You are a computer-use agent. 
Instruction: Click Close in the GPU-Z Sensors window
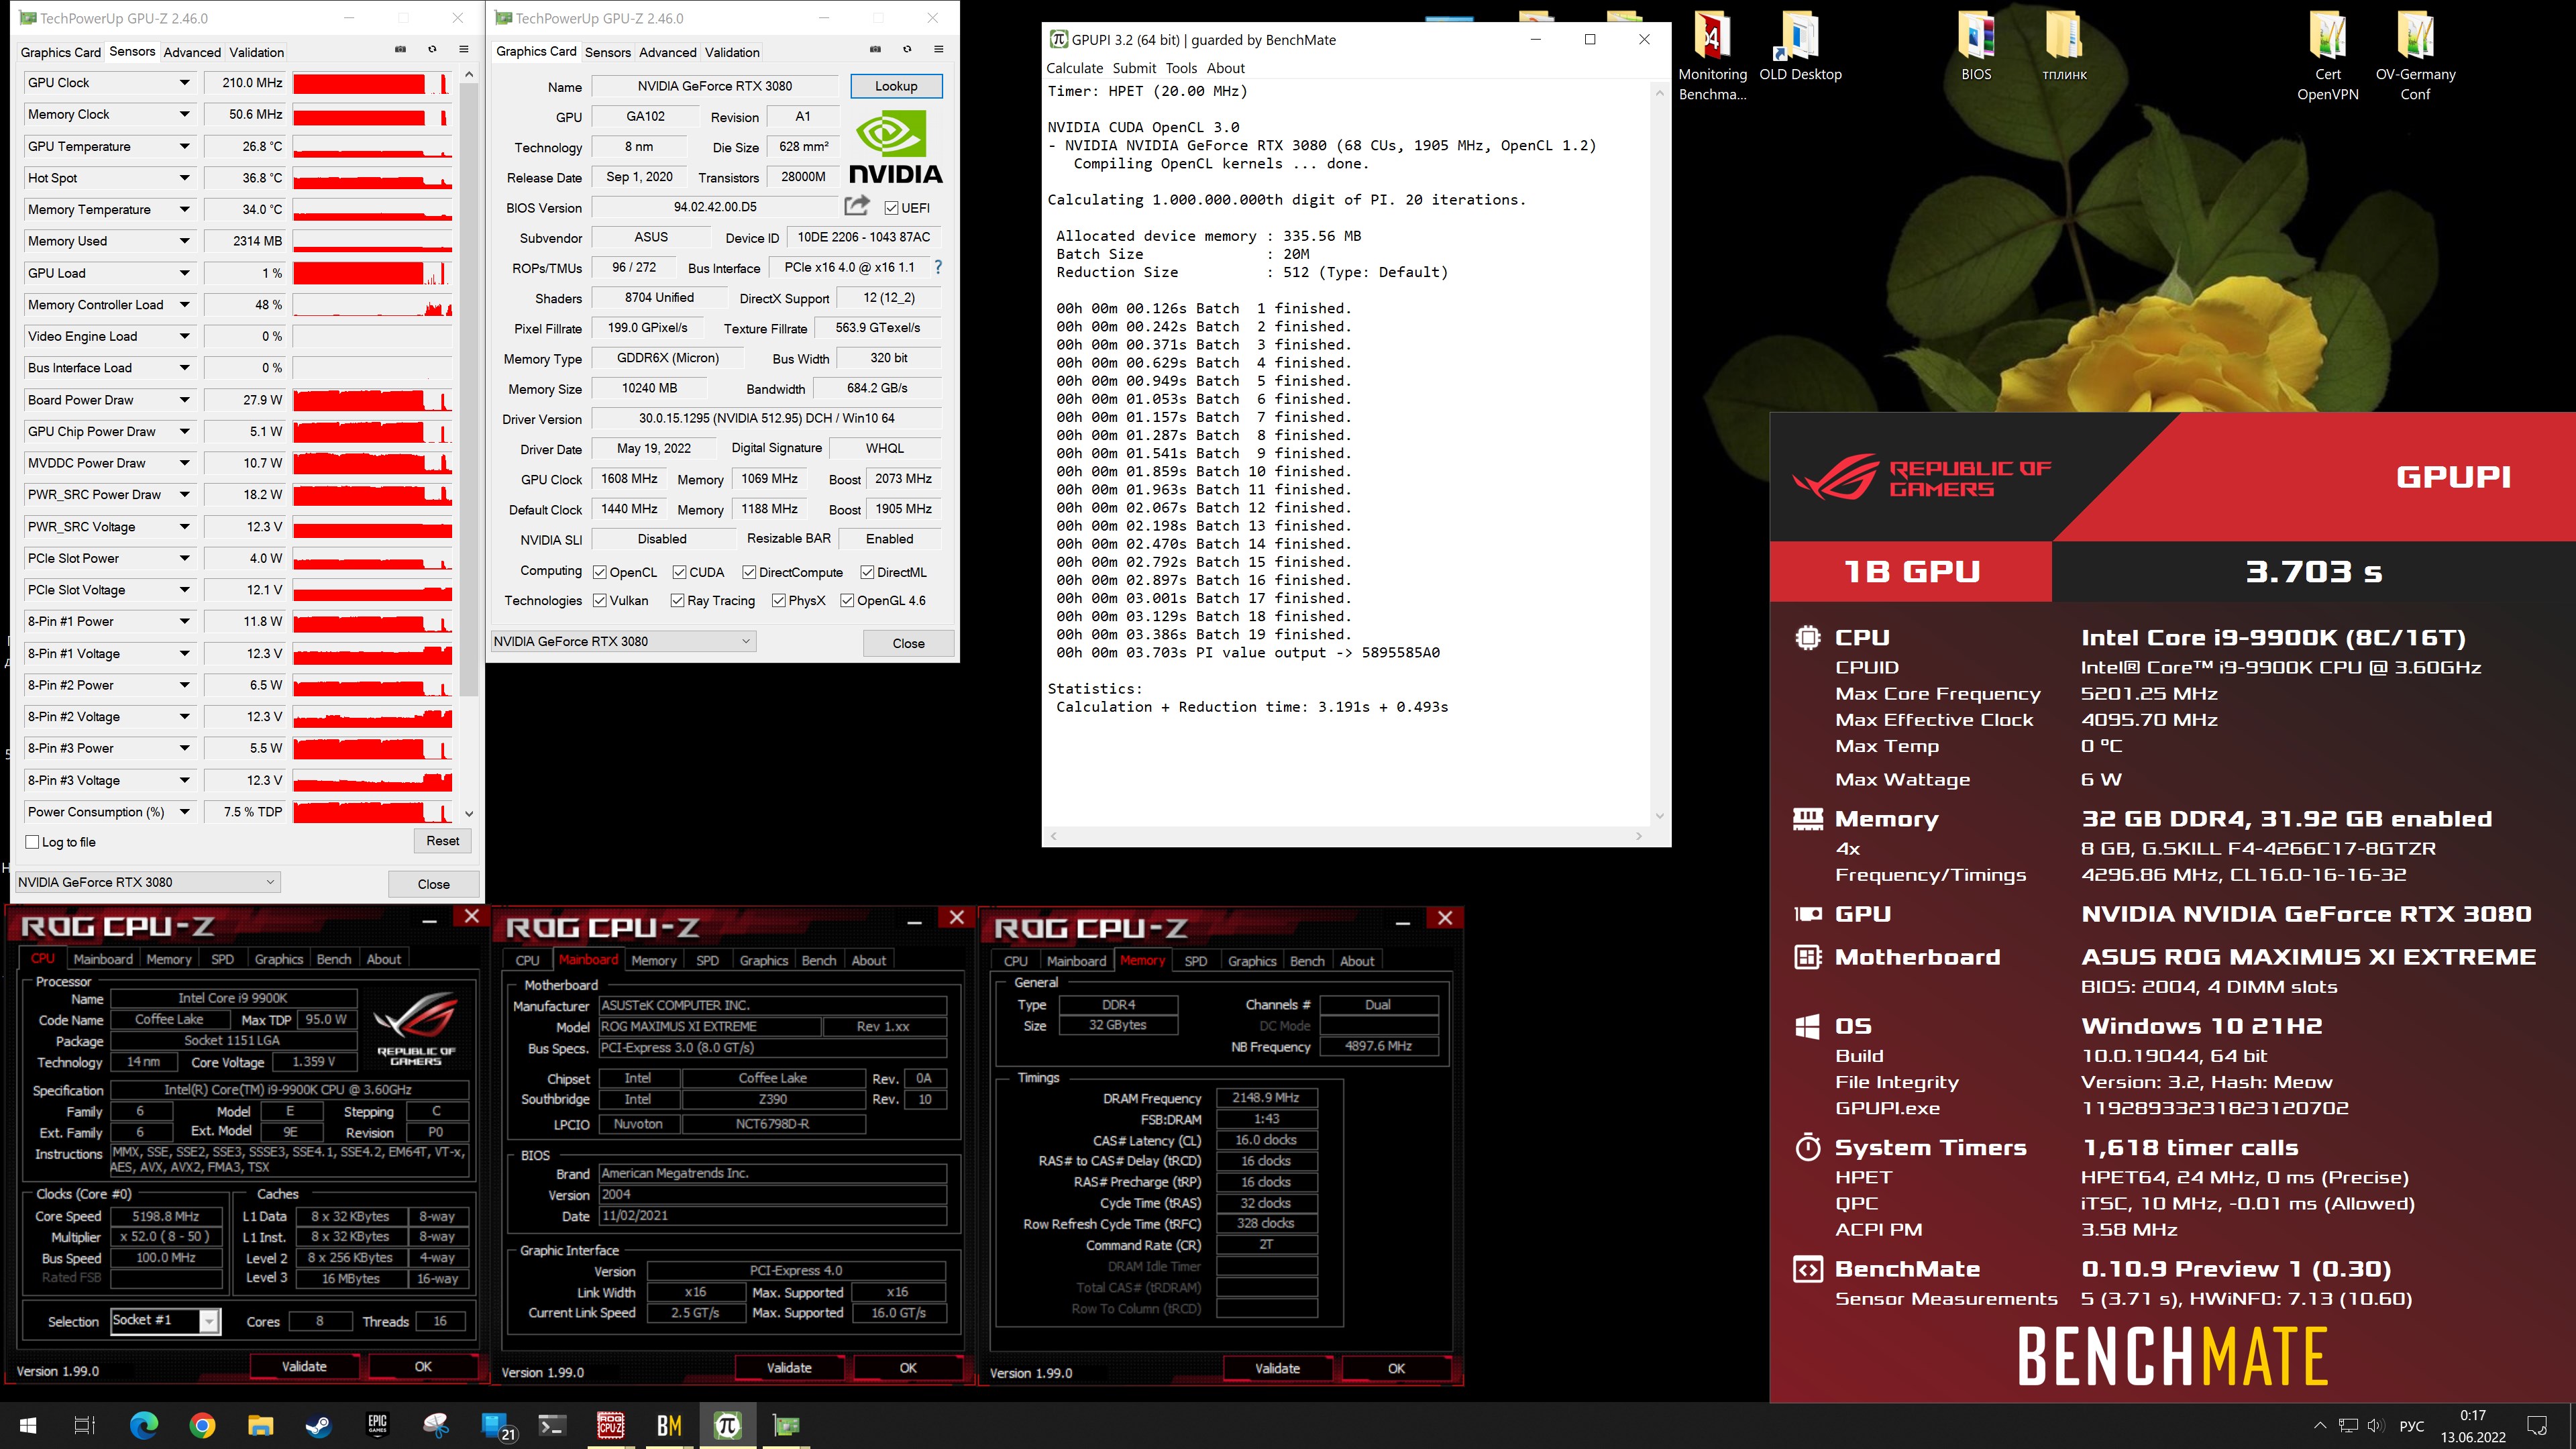point(433,884)
